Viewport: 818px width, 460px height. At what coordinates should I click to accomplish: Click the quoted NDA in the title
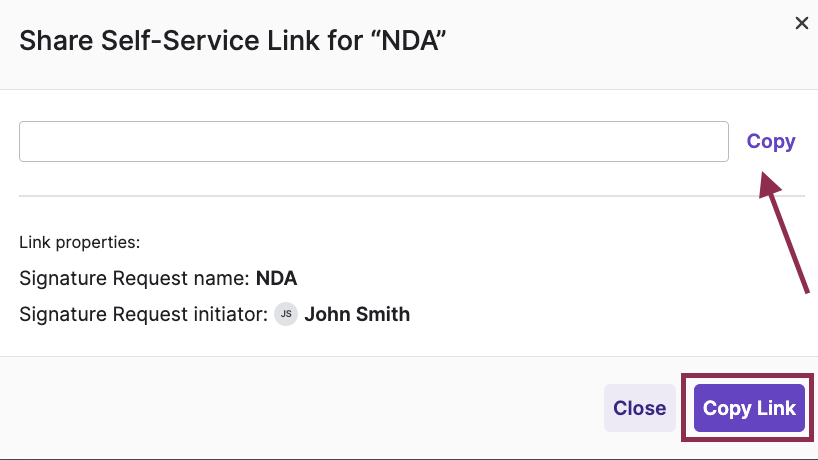tap(414, 42)
